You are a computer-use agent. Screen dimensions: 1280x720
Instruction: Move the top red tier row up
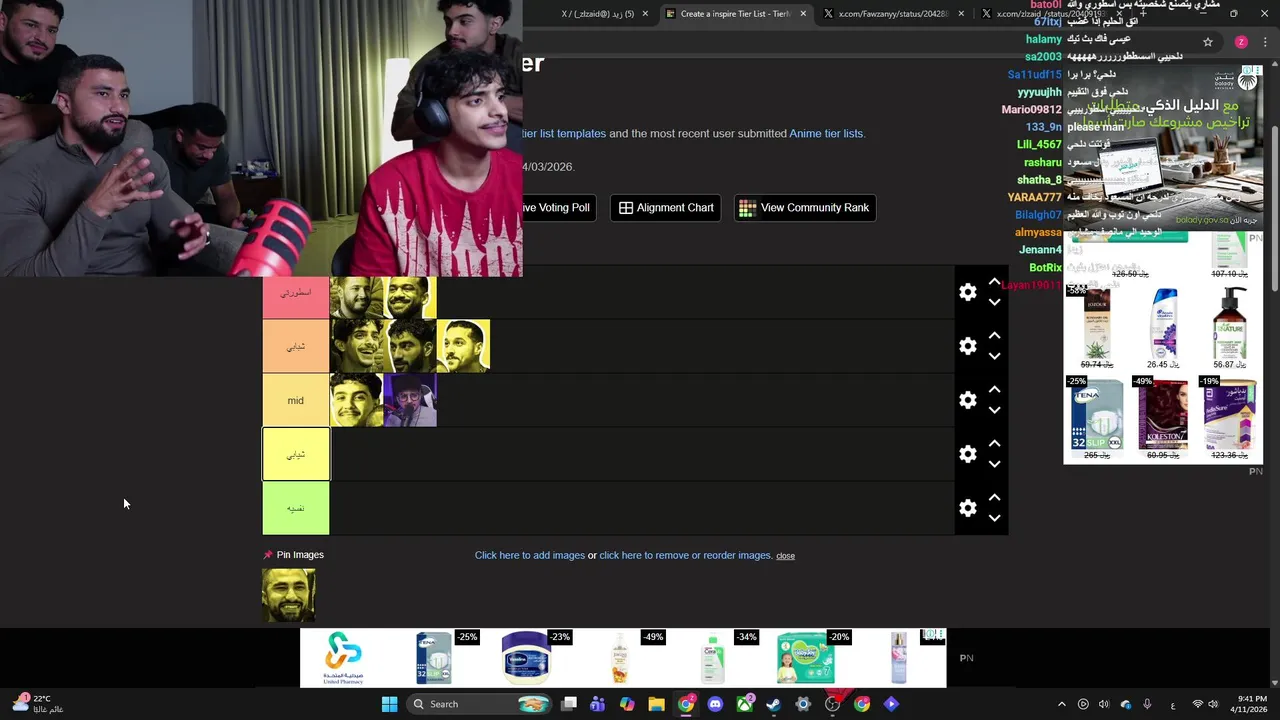pos(994,282)
